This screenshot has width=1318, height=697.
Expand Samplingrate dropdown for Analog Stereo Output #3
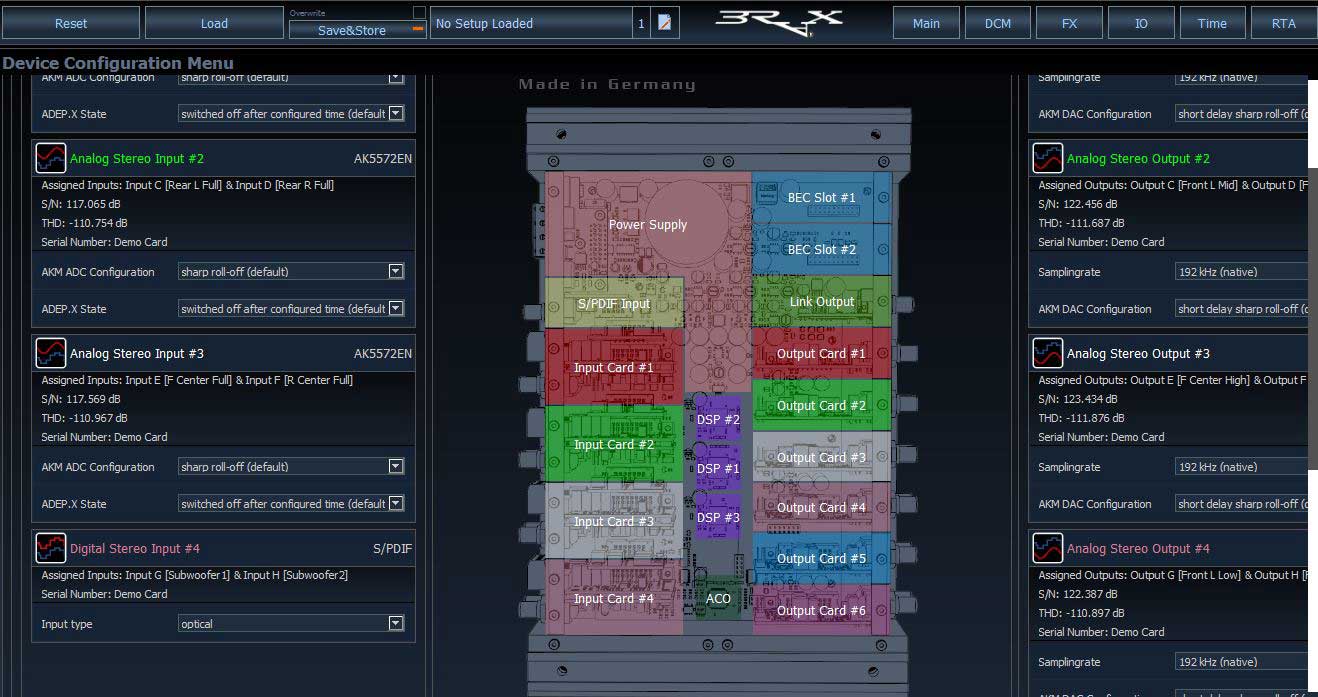coord(1240,467)
